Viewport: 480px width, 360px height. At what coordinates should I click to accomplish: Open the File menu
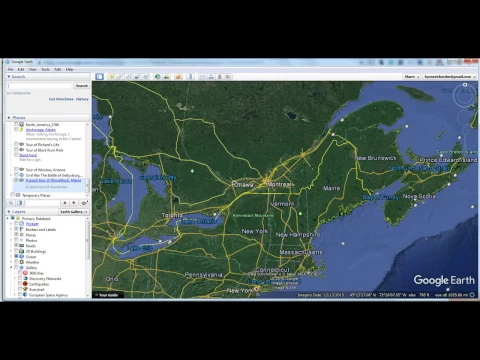tap(10, 69)
